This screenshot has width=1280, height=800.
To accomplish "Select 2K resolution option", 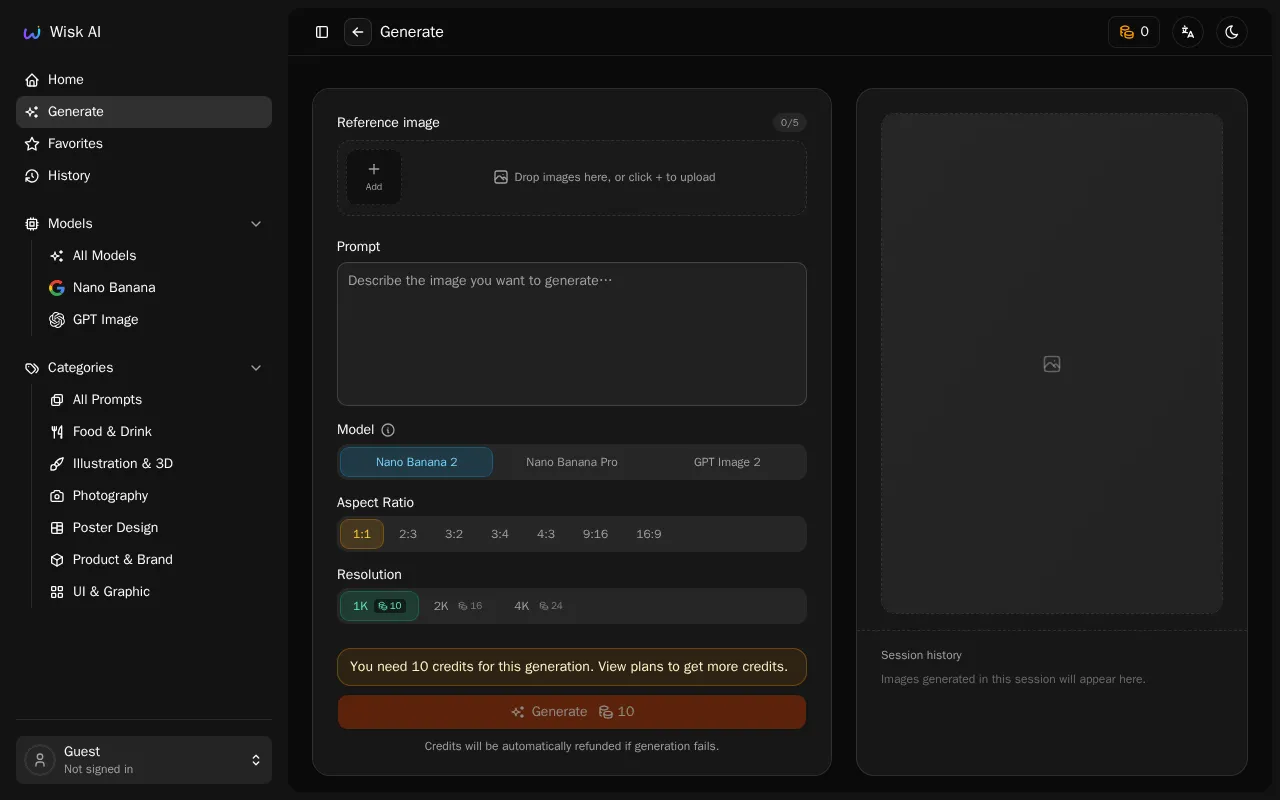I will pyautogui.click(x=458, y=606).
